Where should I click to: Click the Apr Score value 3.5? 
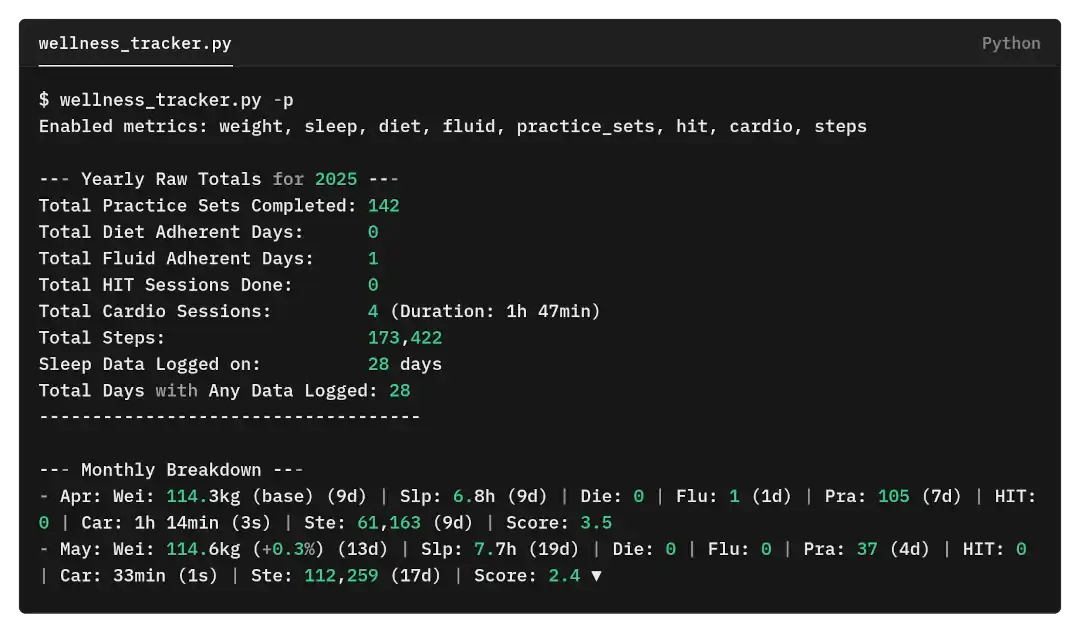click(x=596, y=523)
